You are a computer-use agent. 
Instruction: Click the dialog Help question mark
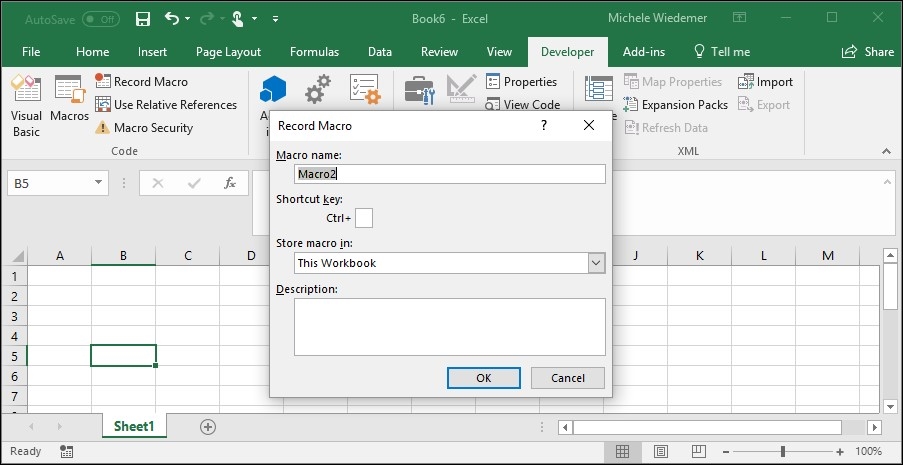point(544,126)
